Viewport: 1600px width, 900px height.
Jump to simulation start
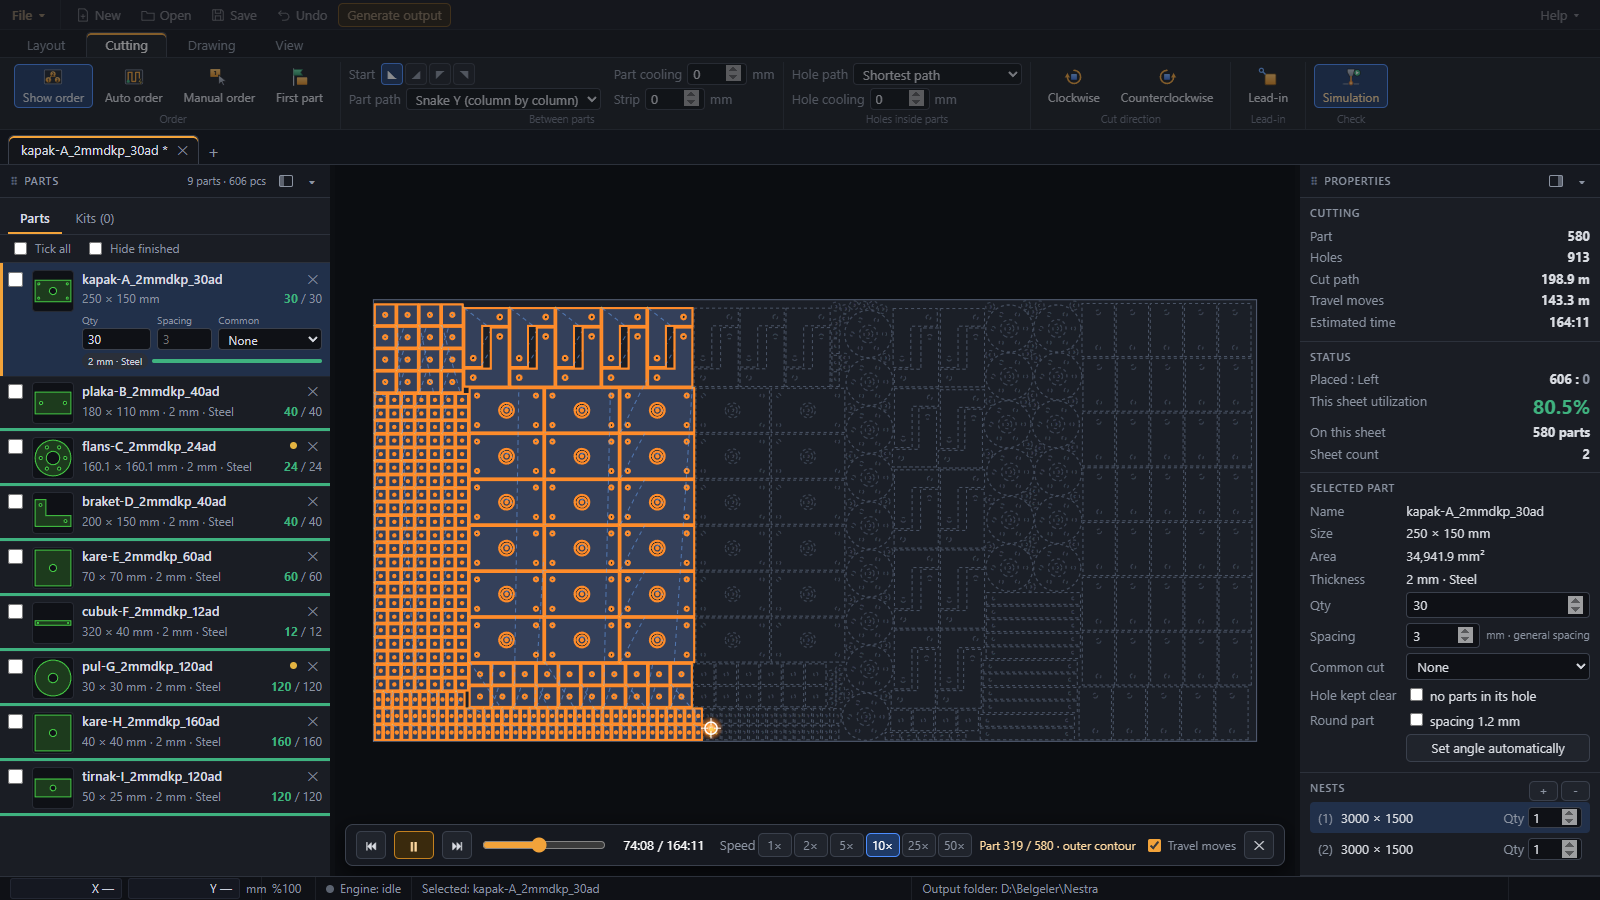(371, 846)
